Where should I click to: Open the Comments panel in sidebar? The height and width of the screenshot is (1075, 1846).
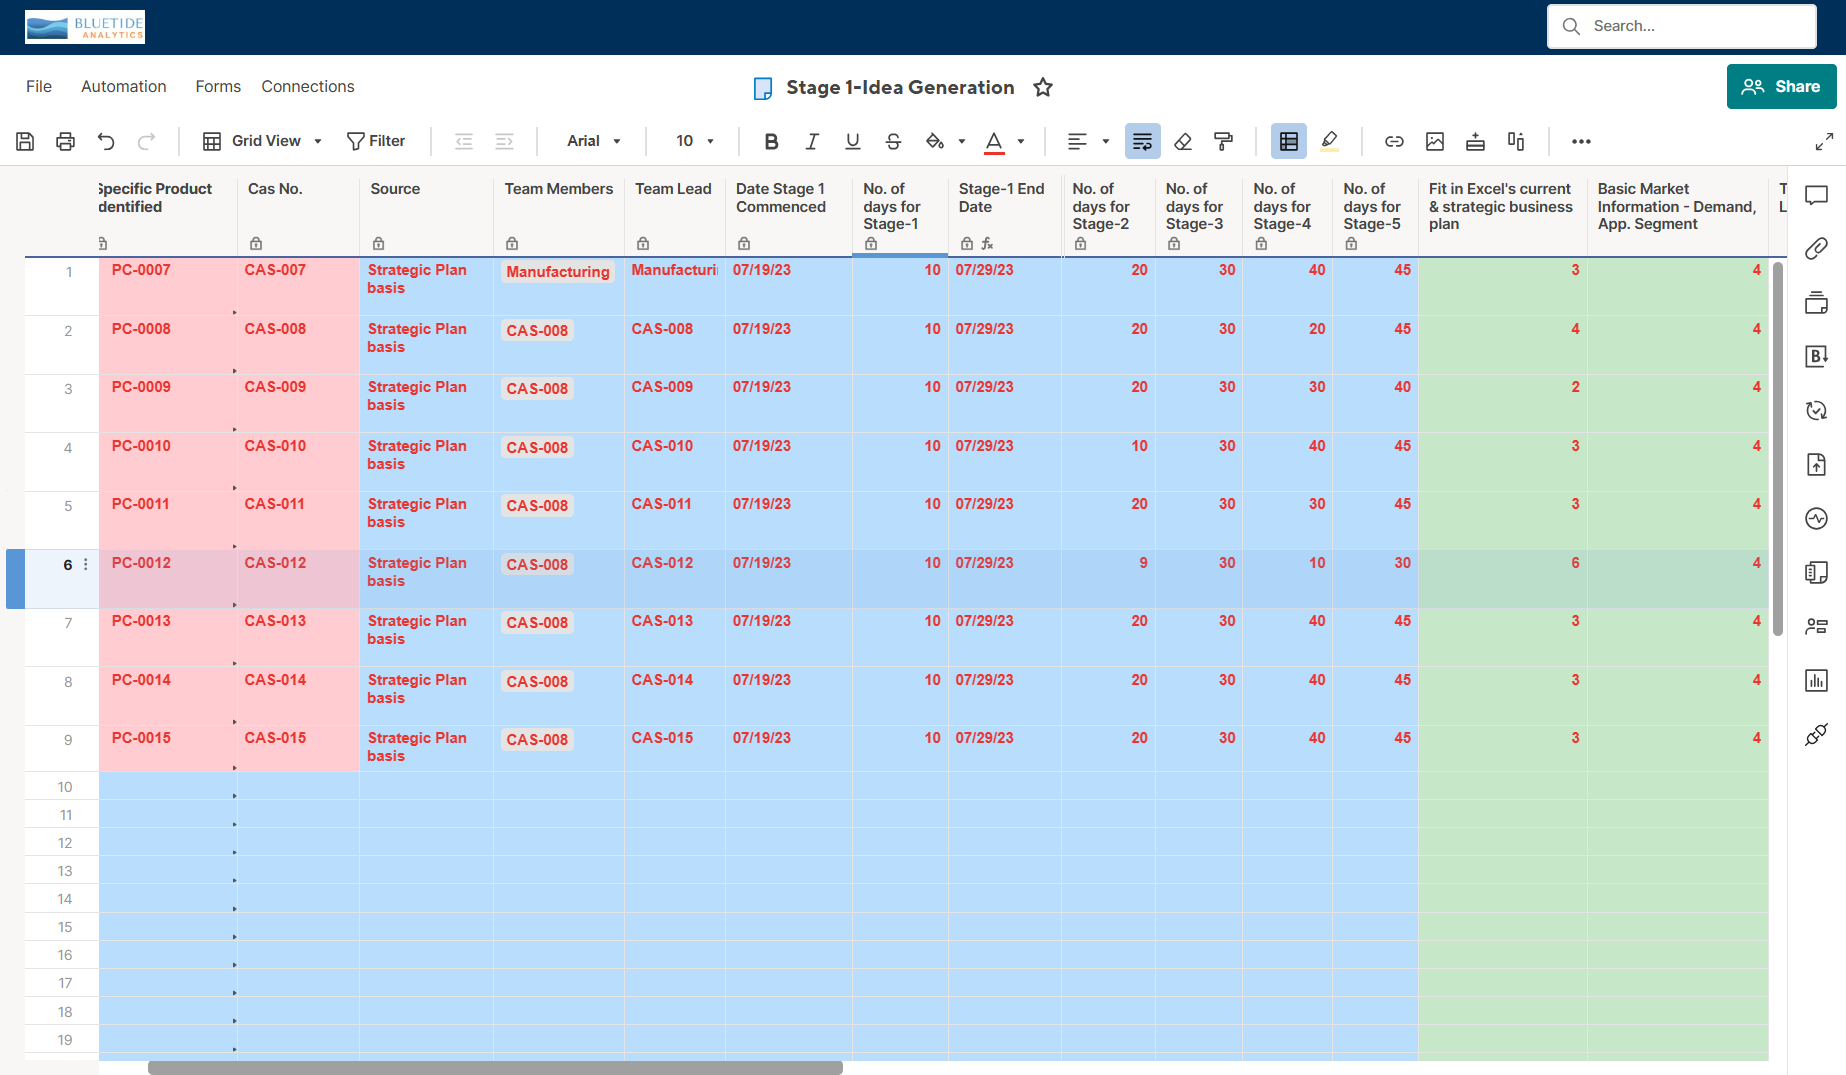(1816, 195)
